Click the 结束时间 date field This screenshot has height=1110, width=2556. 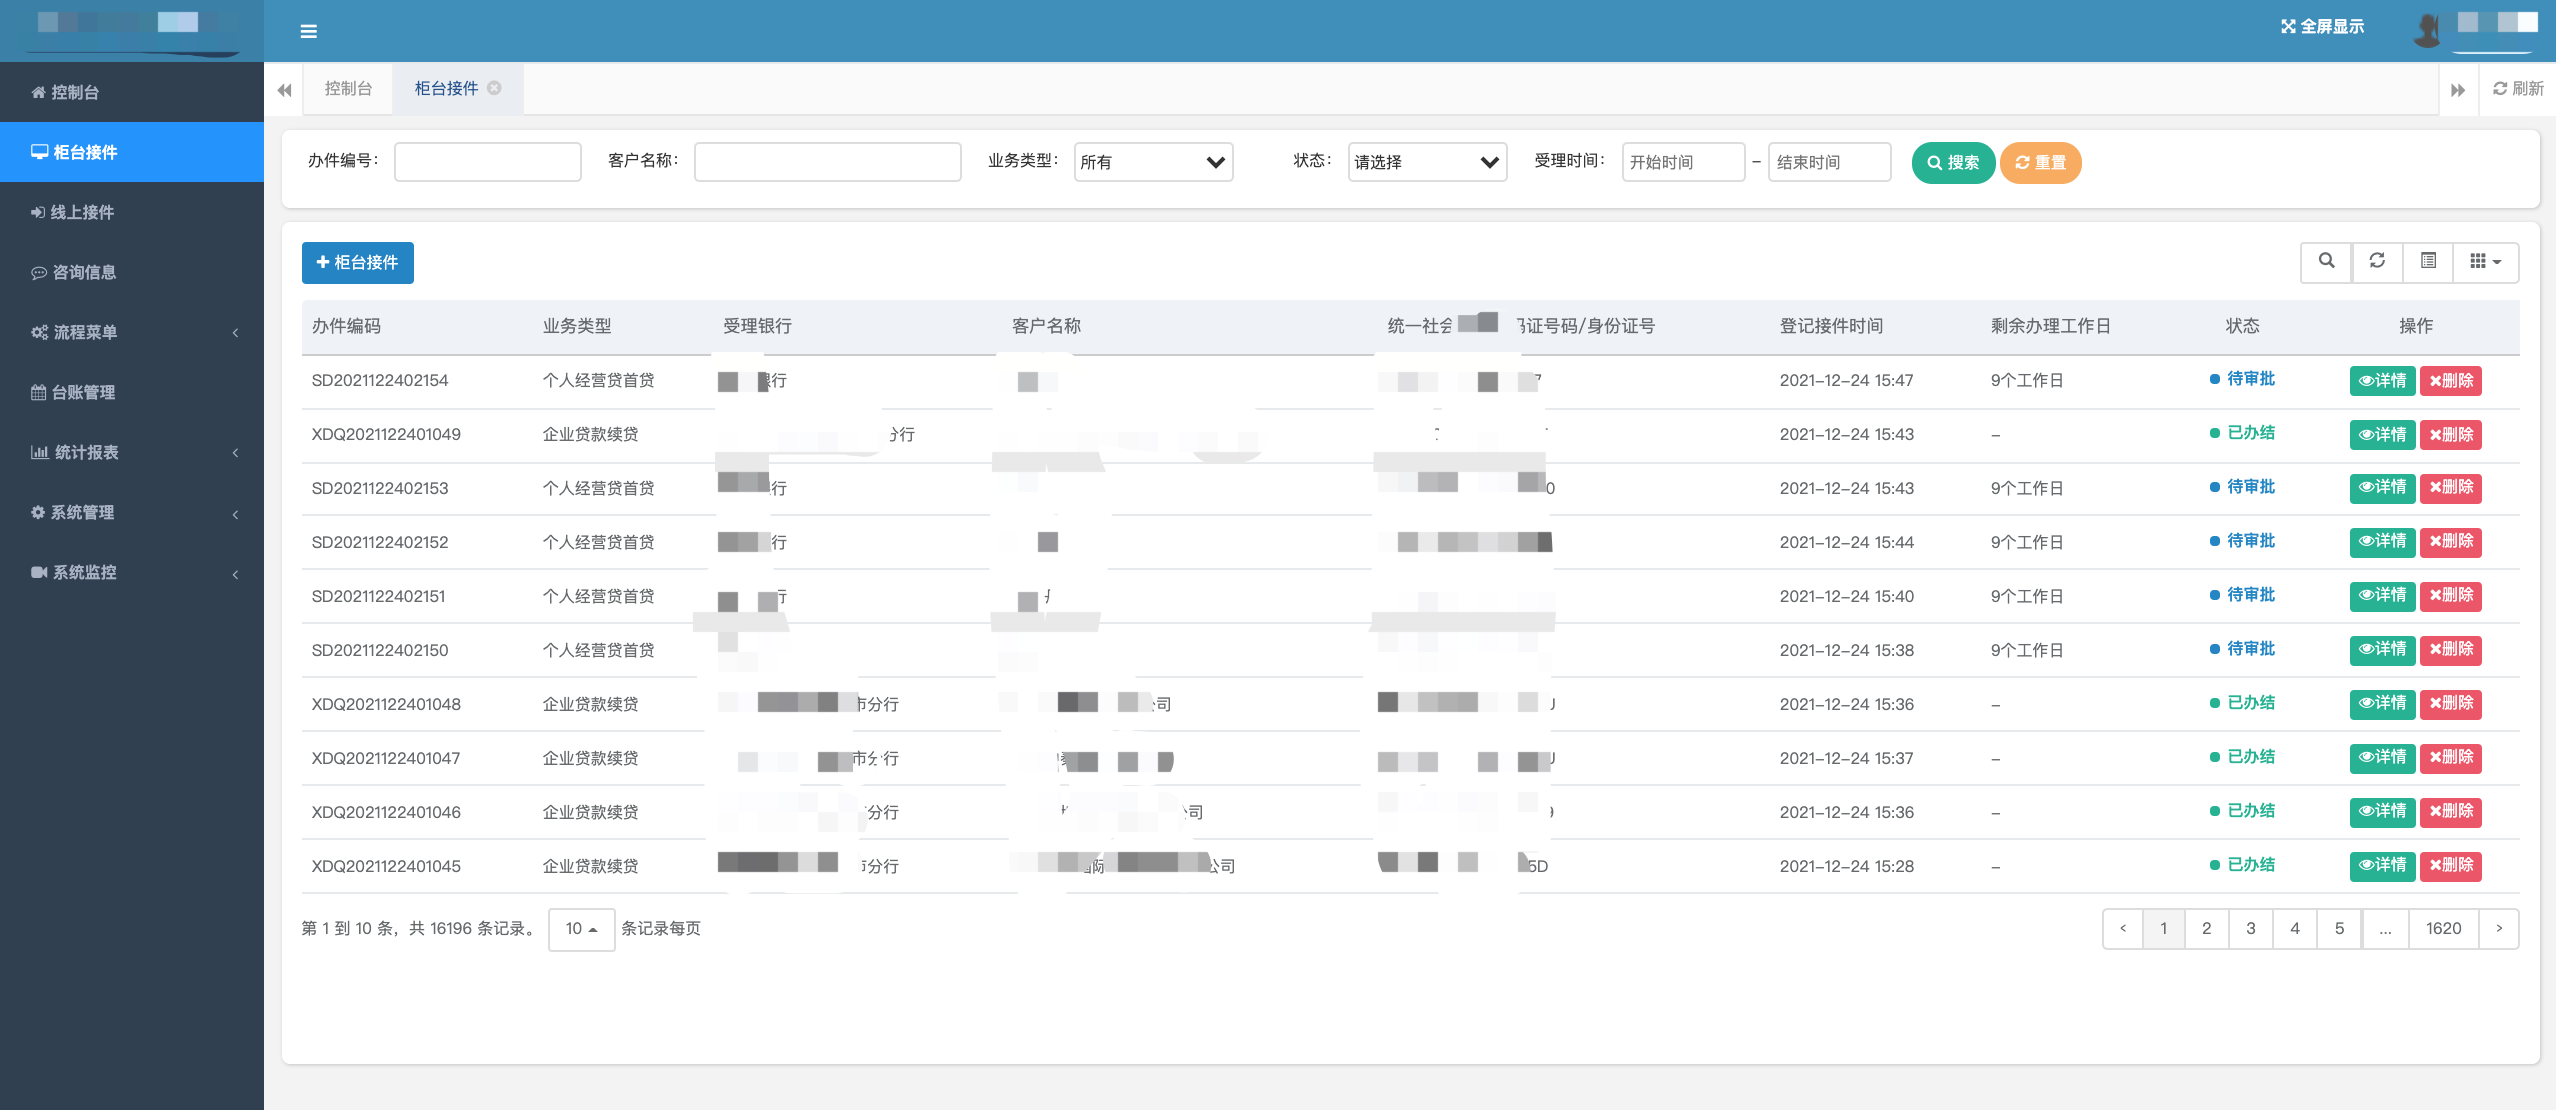pyautogui.click(x=1829, y=162)
